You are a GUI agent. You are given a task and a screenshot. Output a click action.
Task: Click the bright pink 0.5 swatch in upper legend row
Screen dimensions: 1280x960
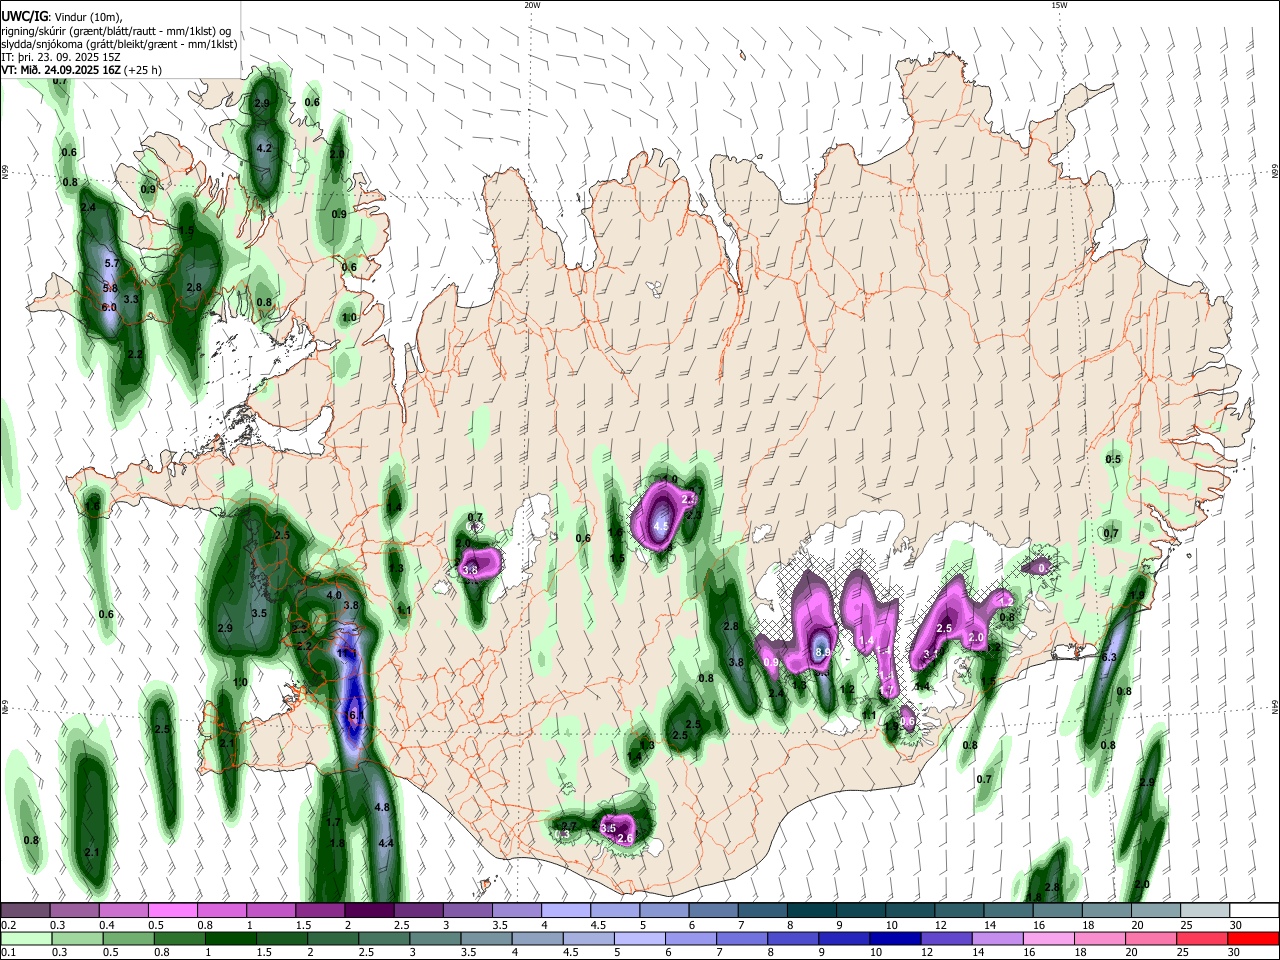pos(172,911)
